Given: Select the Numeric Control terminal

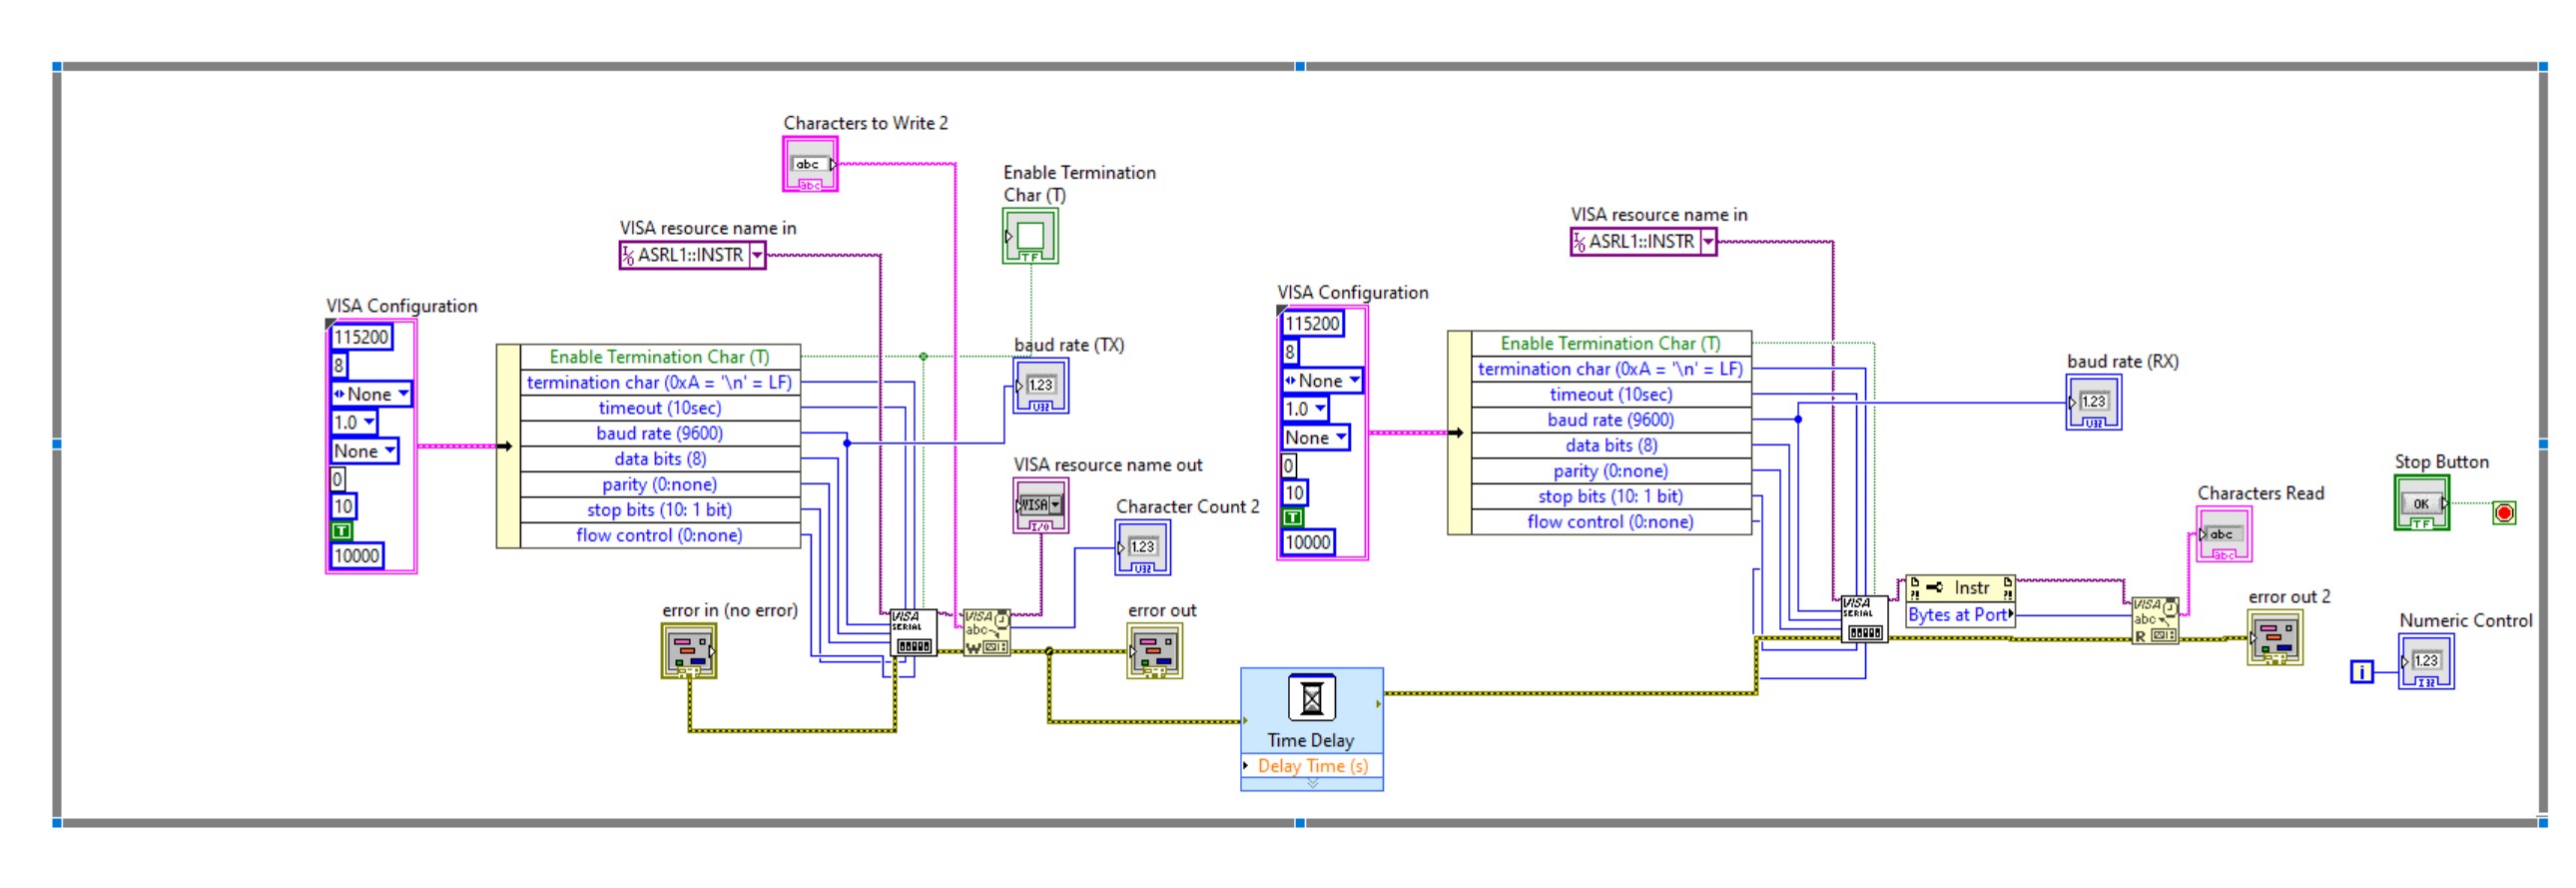Looking at the screenshot, I should [2426, 662].
